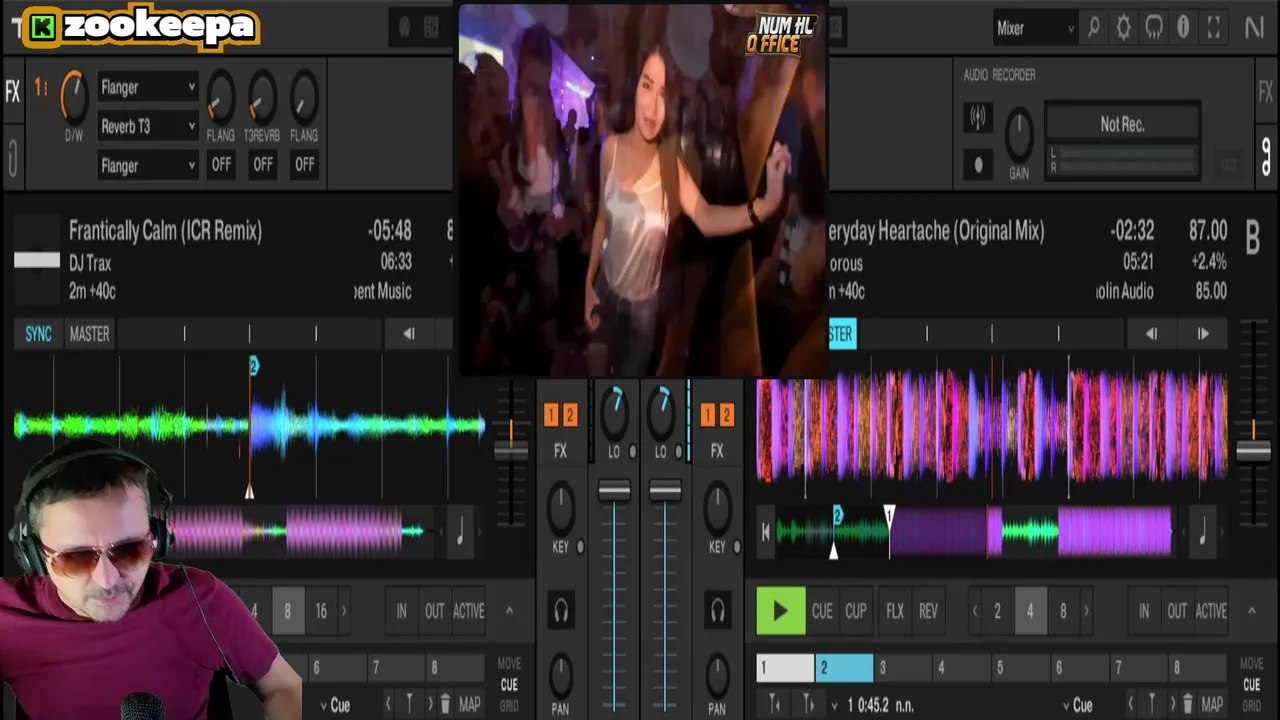1280x720 pixels.
Task: Click Deck A tempo bend left arrow
Action: point(408,334)
